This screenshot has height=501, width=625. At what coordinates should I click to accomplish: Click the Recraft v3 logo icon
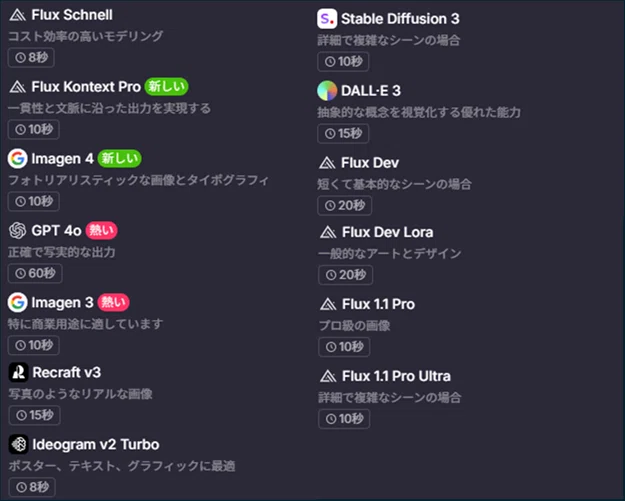[x=18, y=372]
